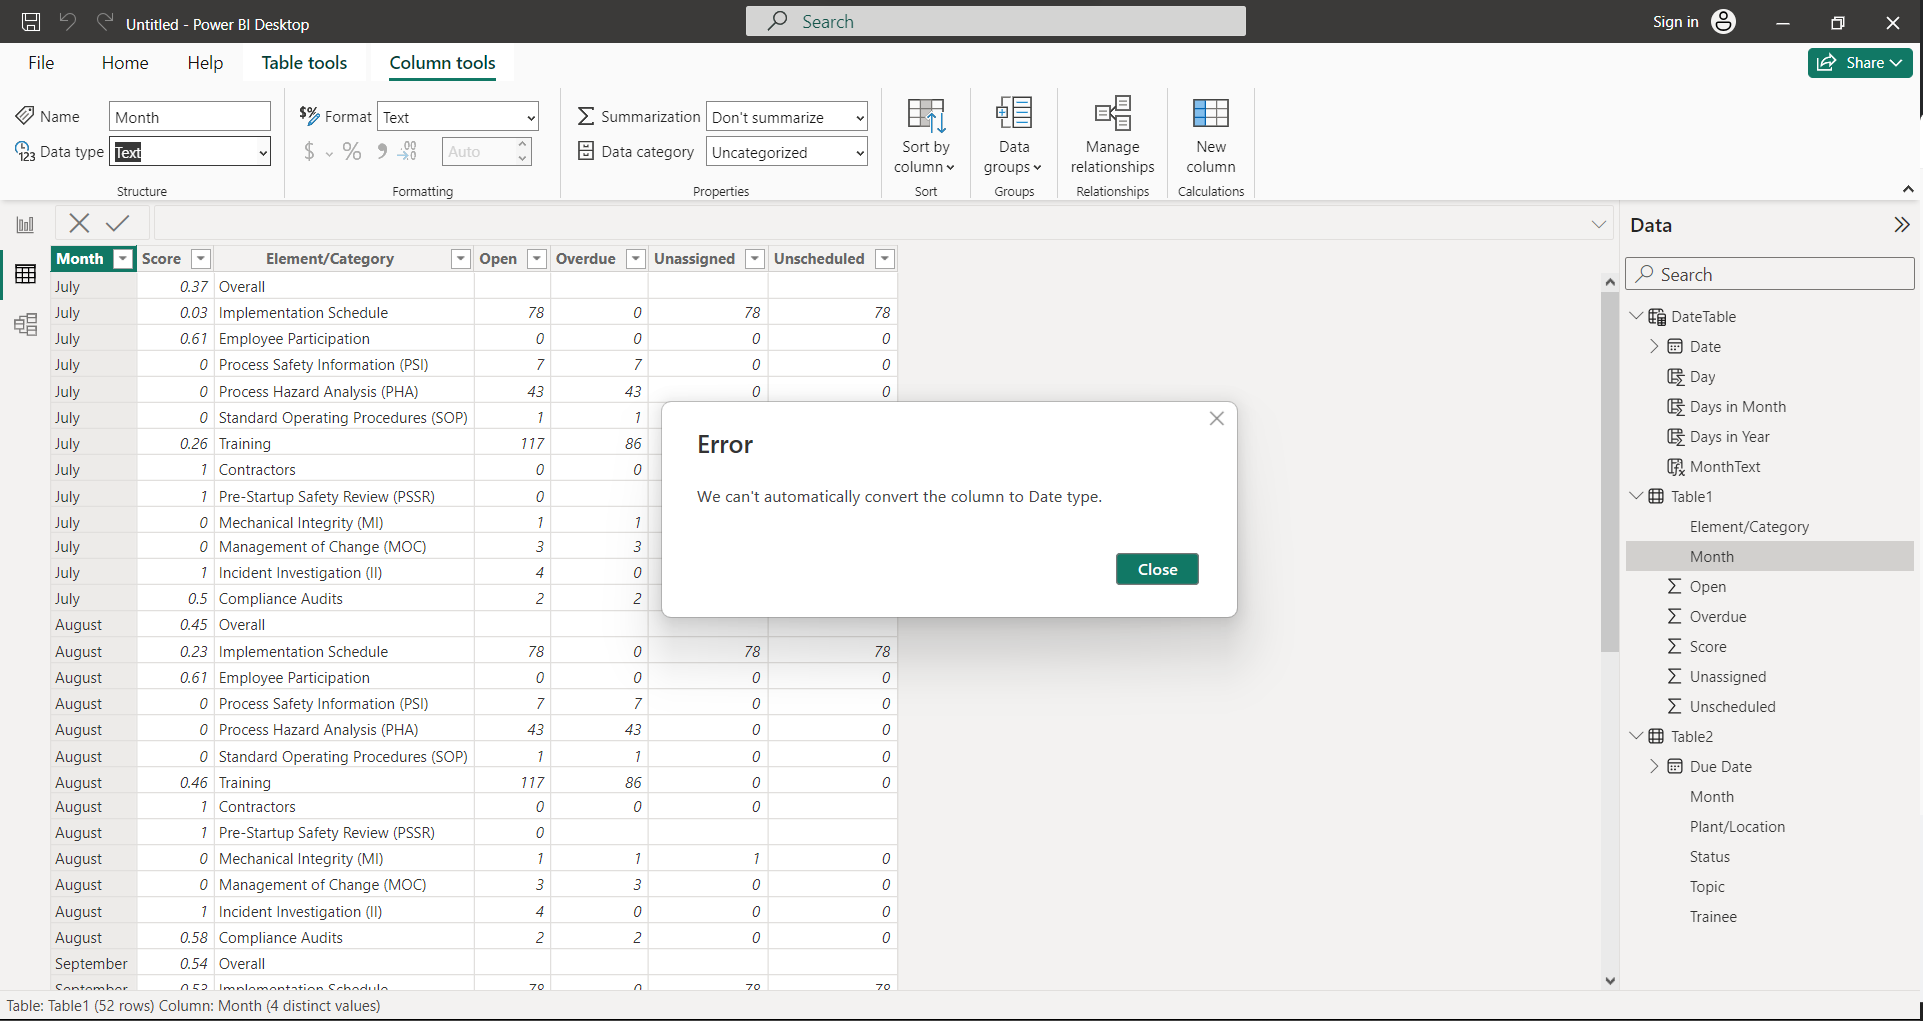Click the Close button in Error dialog
Screen dimensions: 1923x1021
click(x=1157, y=569)
